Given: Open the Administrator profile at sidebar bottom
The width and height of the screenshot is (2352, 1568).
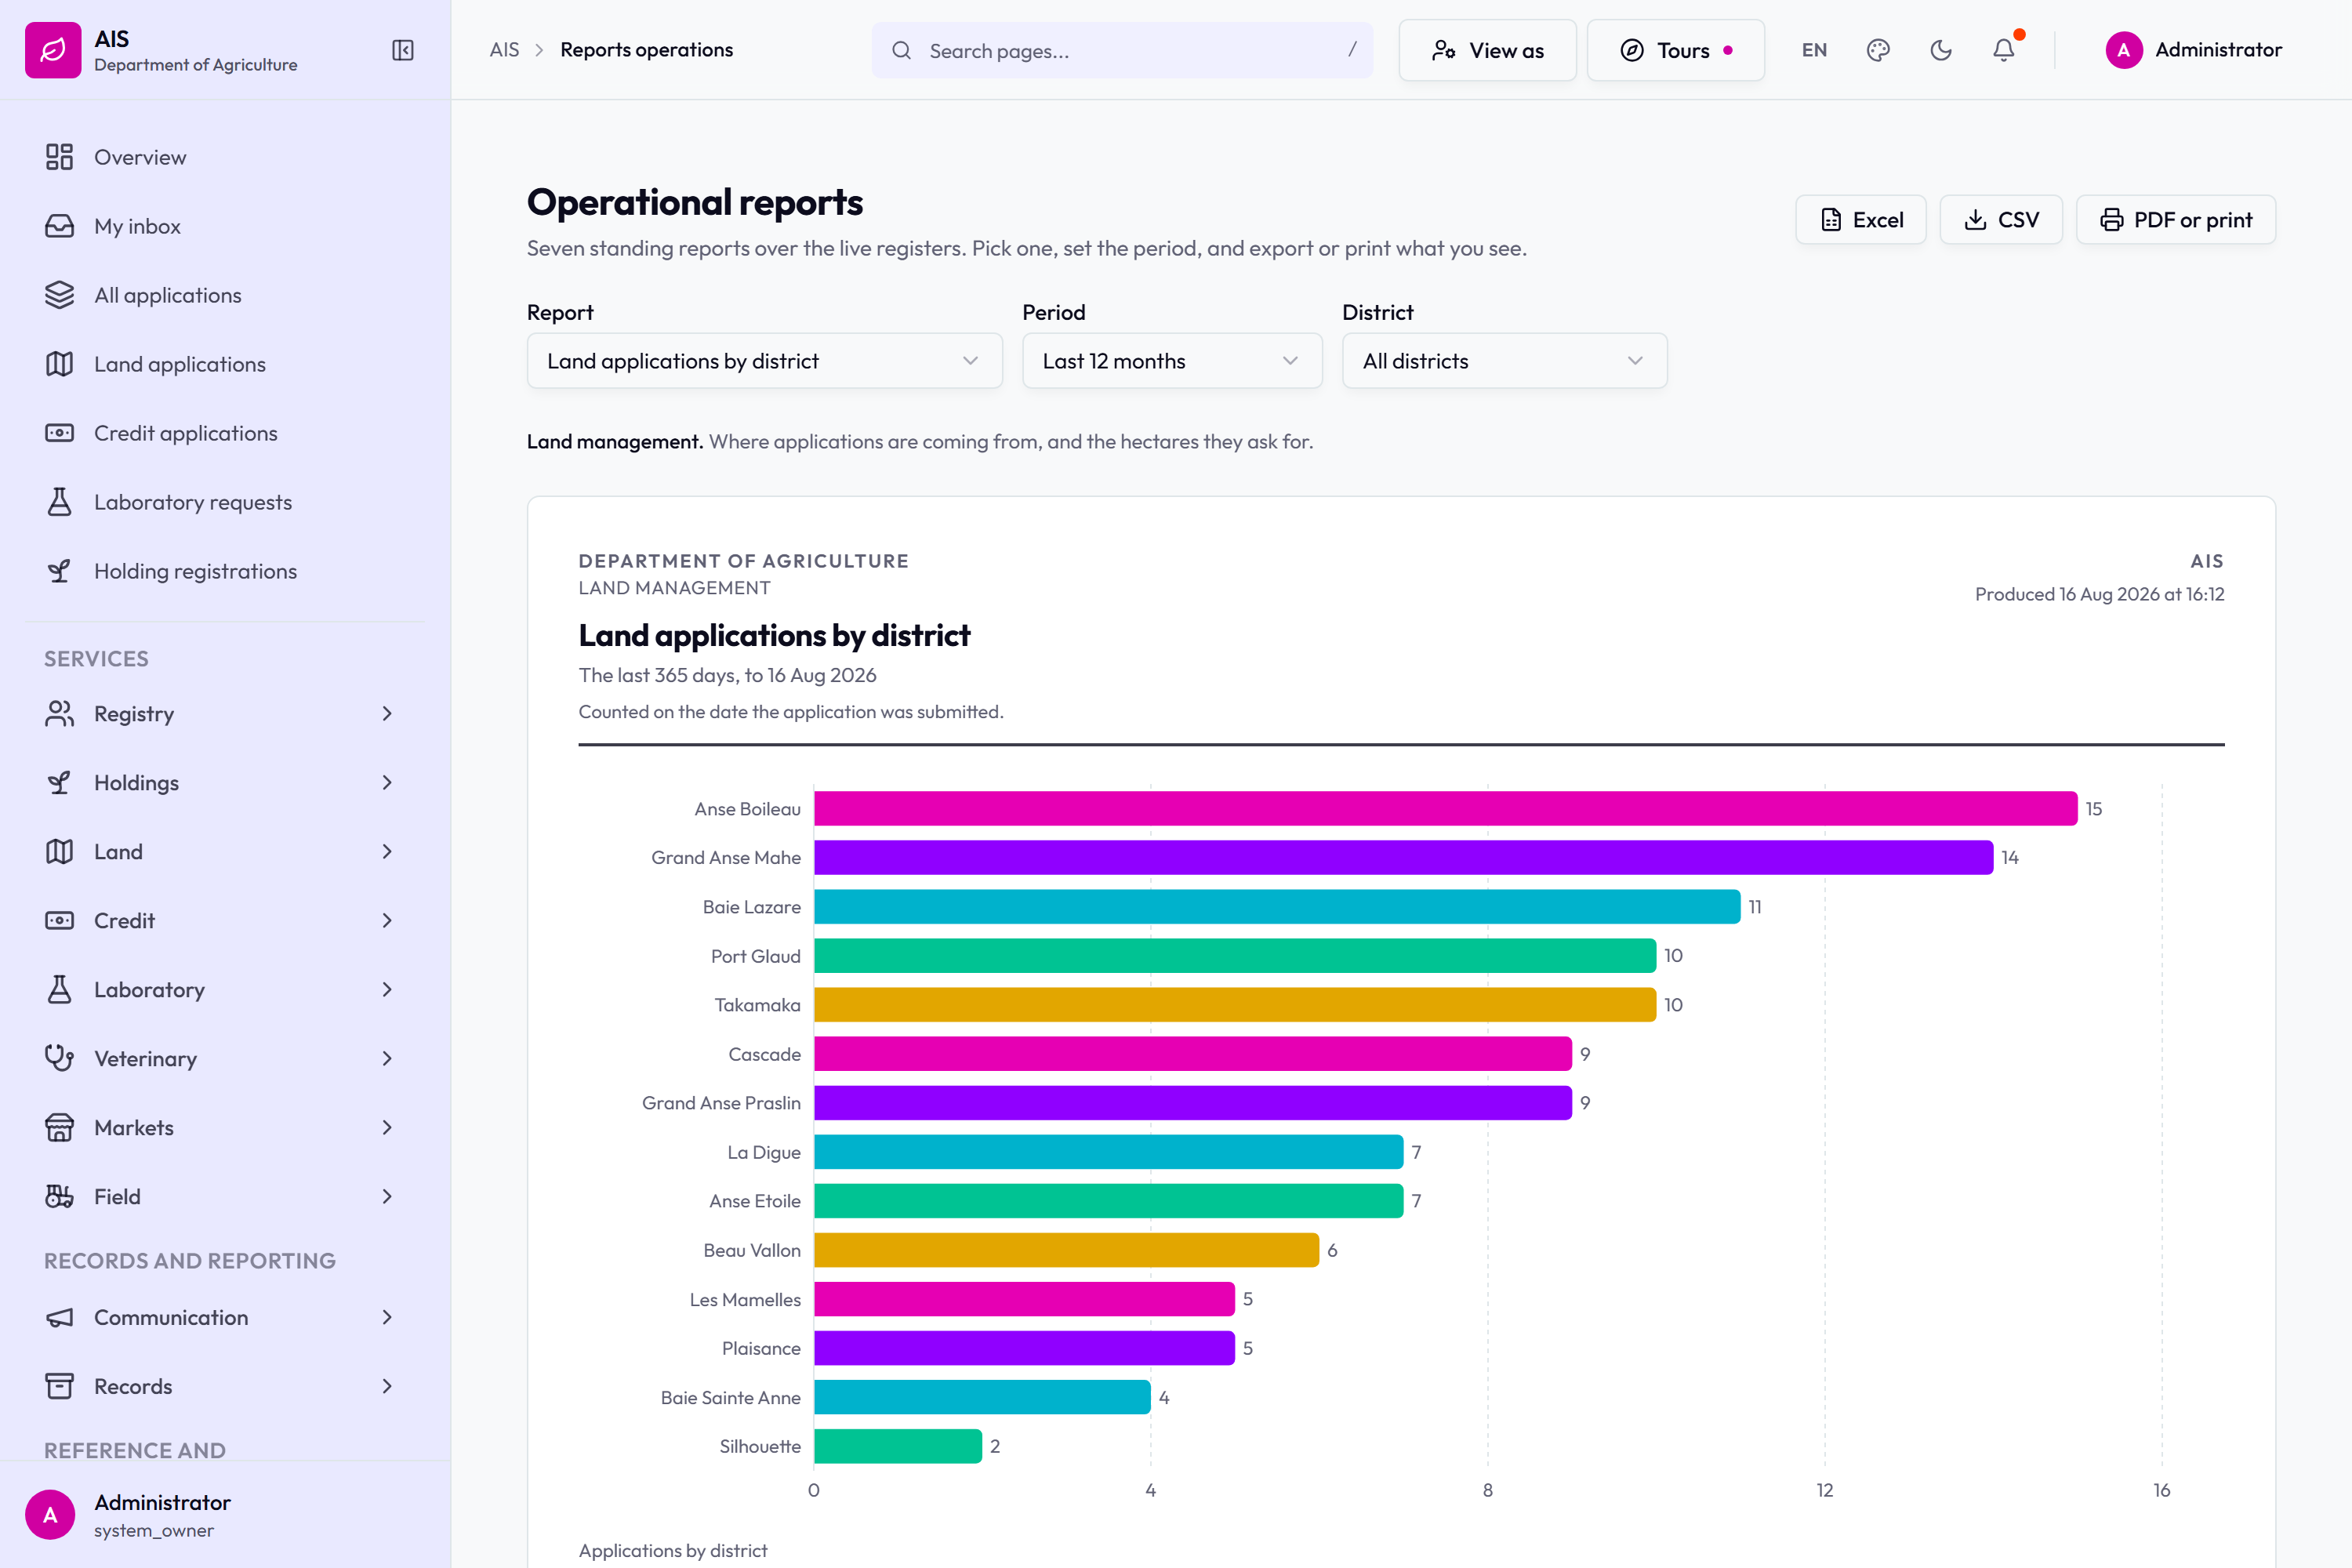Looking at the screenshot, I should pos(224,1515).
